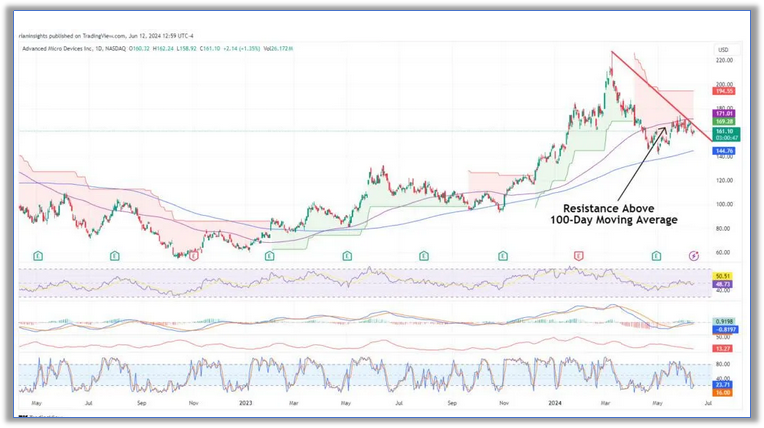Click the open value O160.32
The image size is (764, 428).
pos(139,49)
